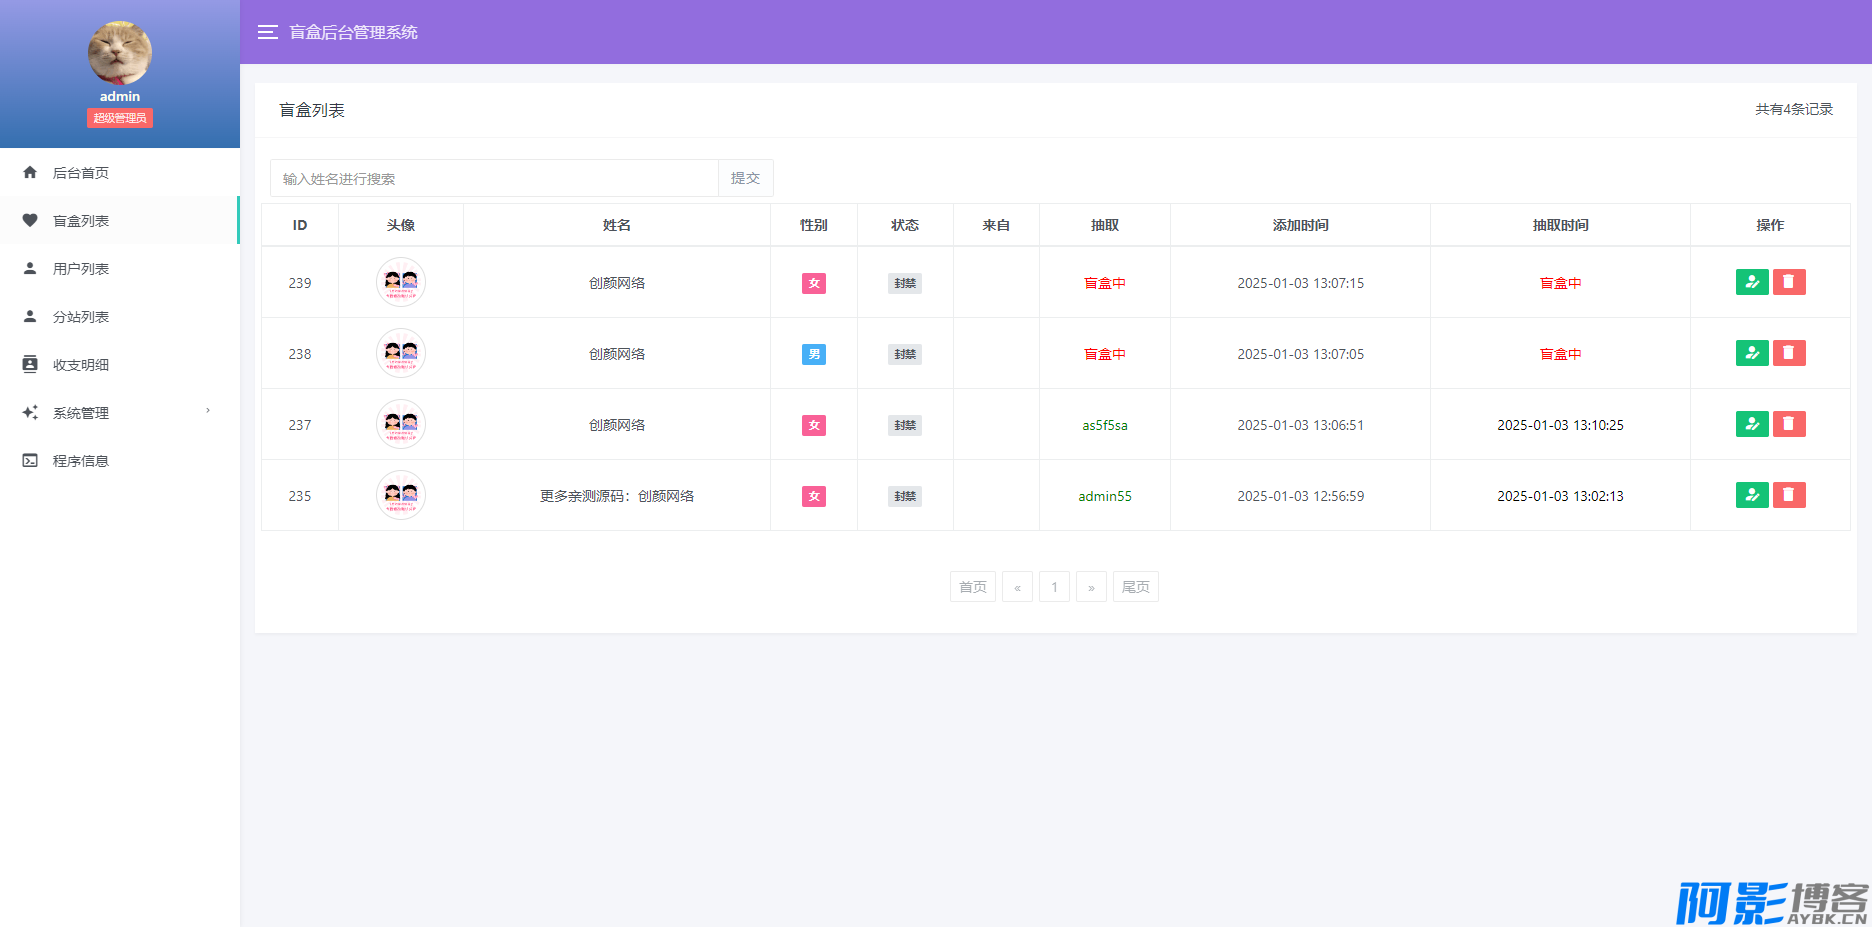This screenshot has width=1872, height=927.
Task: Click the avatar thumbnail in row 237
Action: point(401,424)
